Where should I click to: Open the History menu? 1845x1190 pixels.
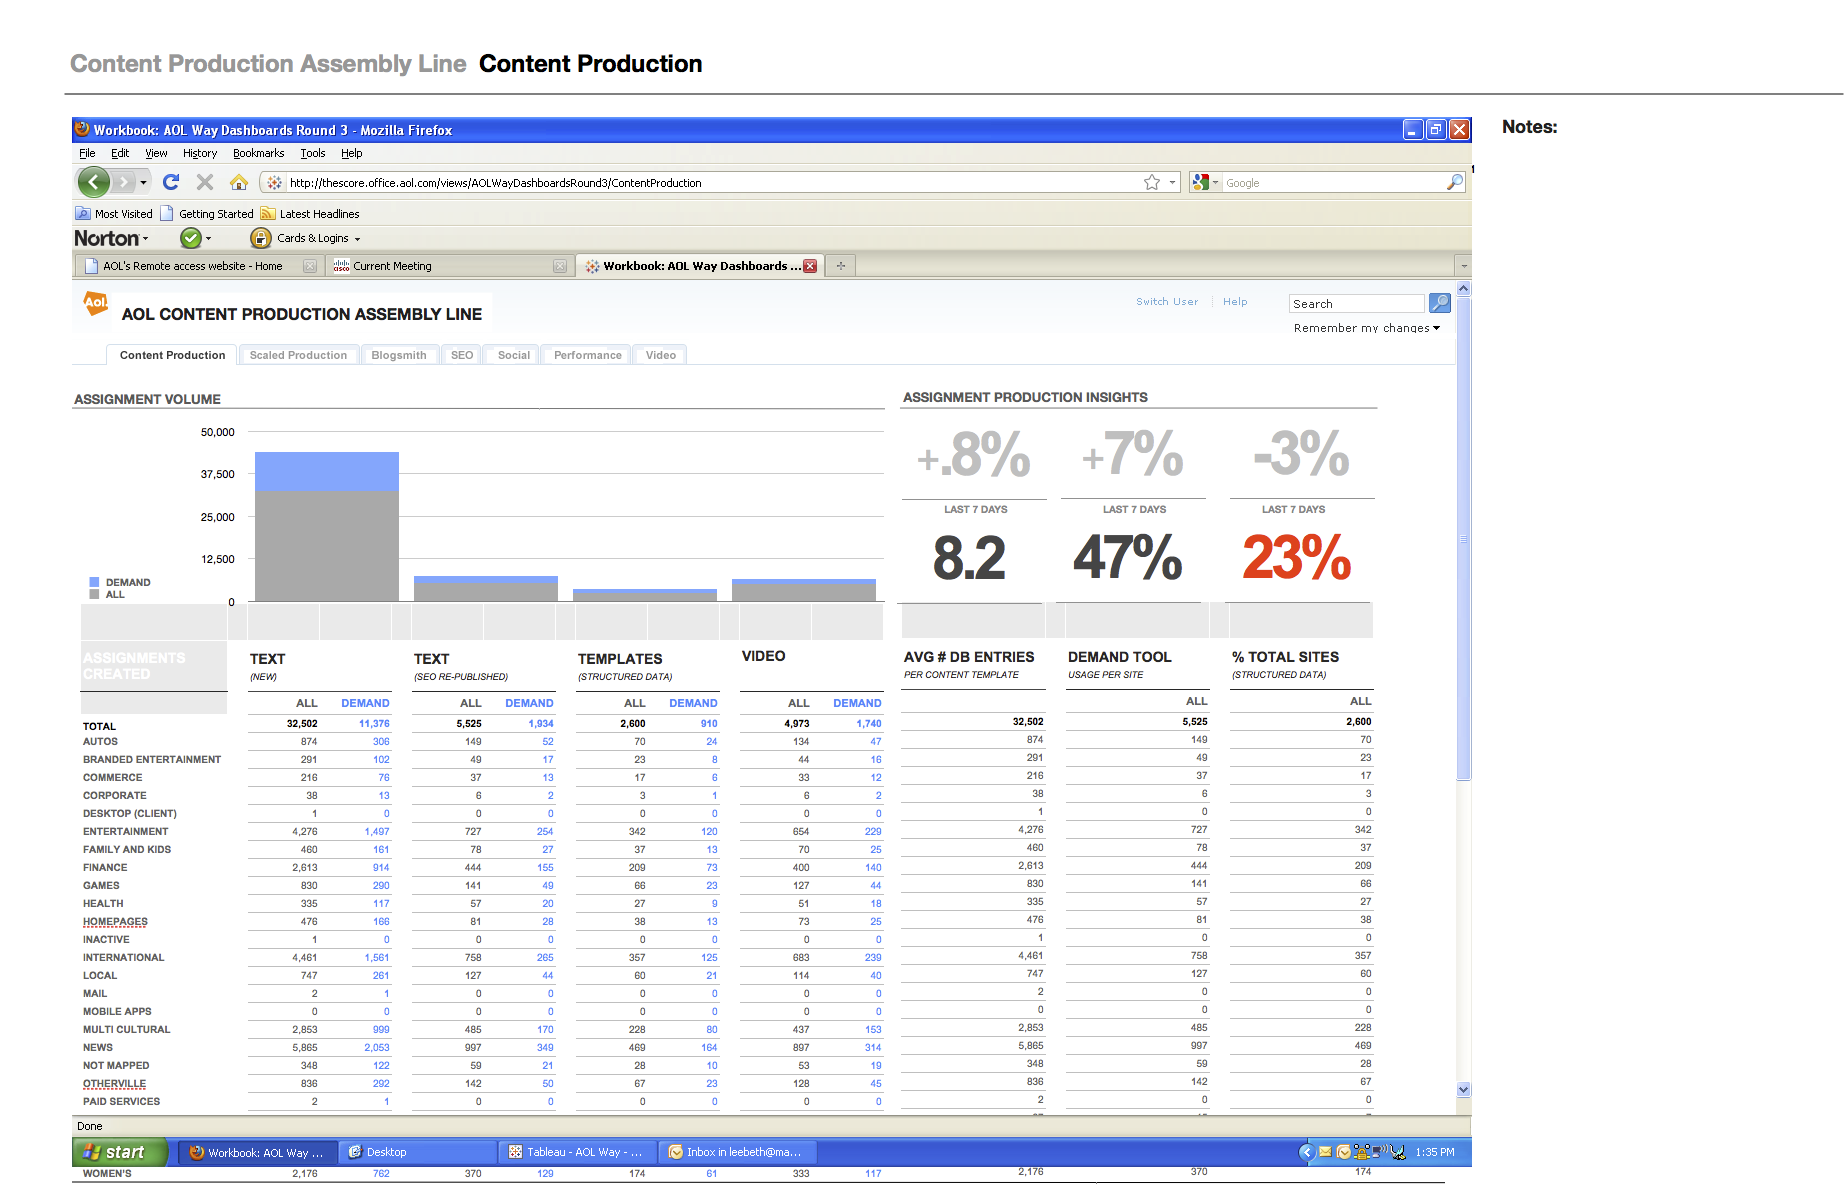pyautogui.click(x=200, y=153)
